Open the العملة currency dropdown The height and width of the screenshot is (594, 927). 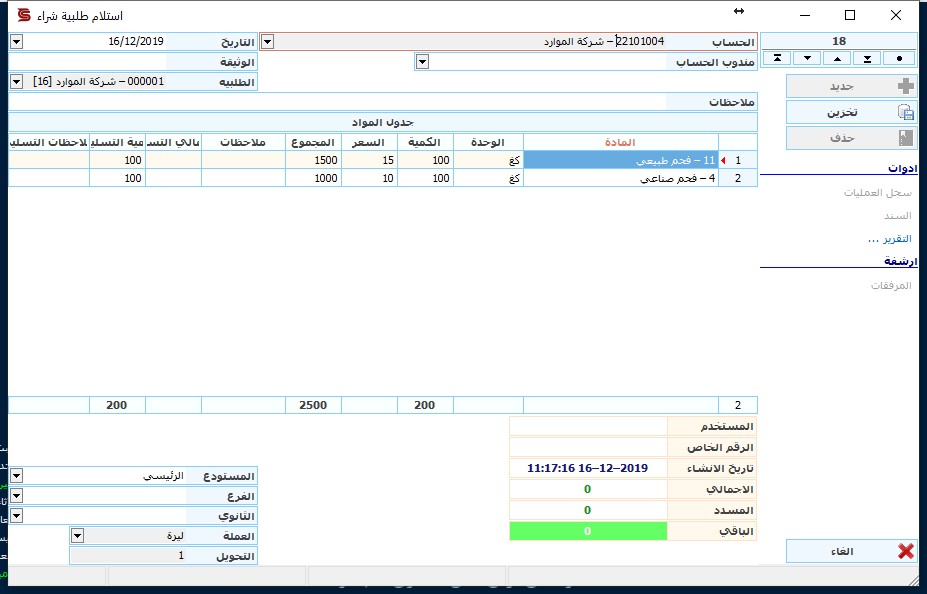(x=77, y=536)
